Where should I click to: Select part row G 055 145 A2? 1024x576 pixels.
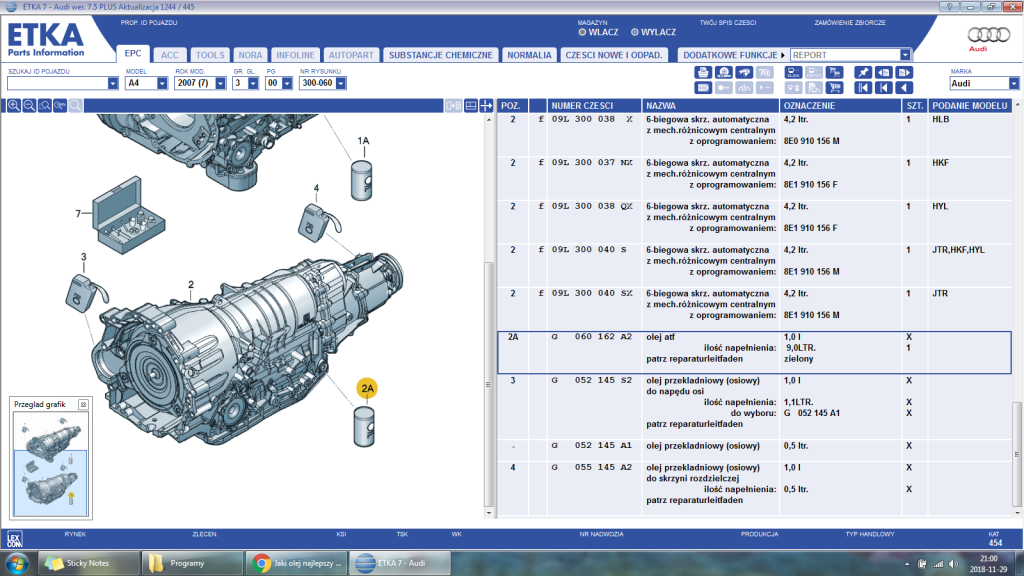tap(754, 488)
